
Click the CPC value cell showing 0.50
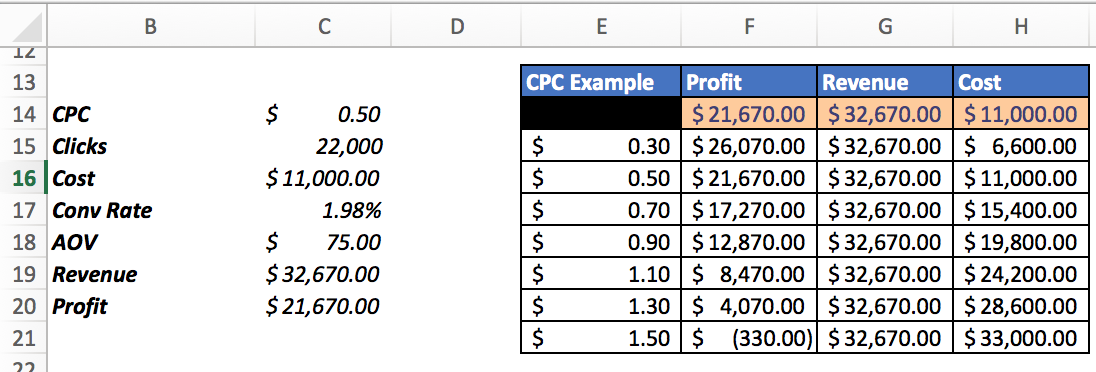323,114
